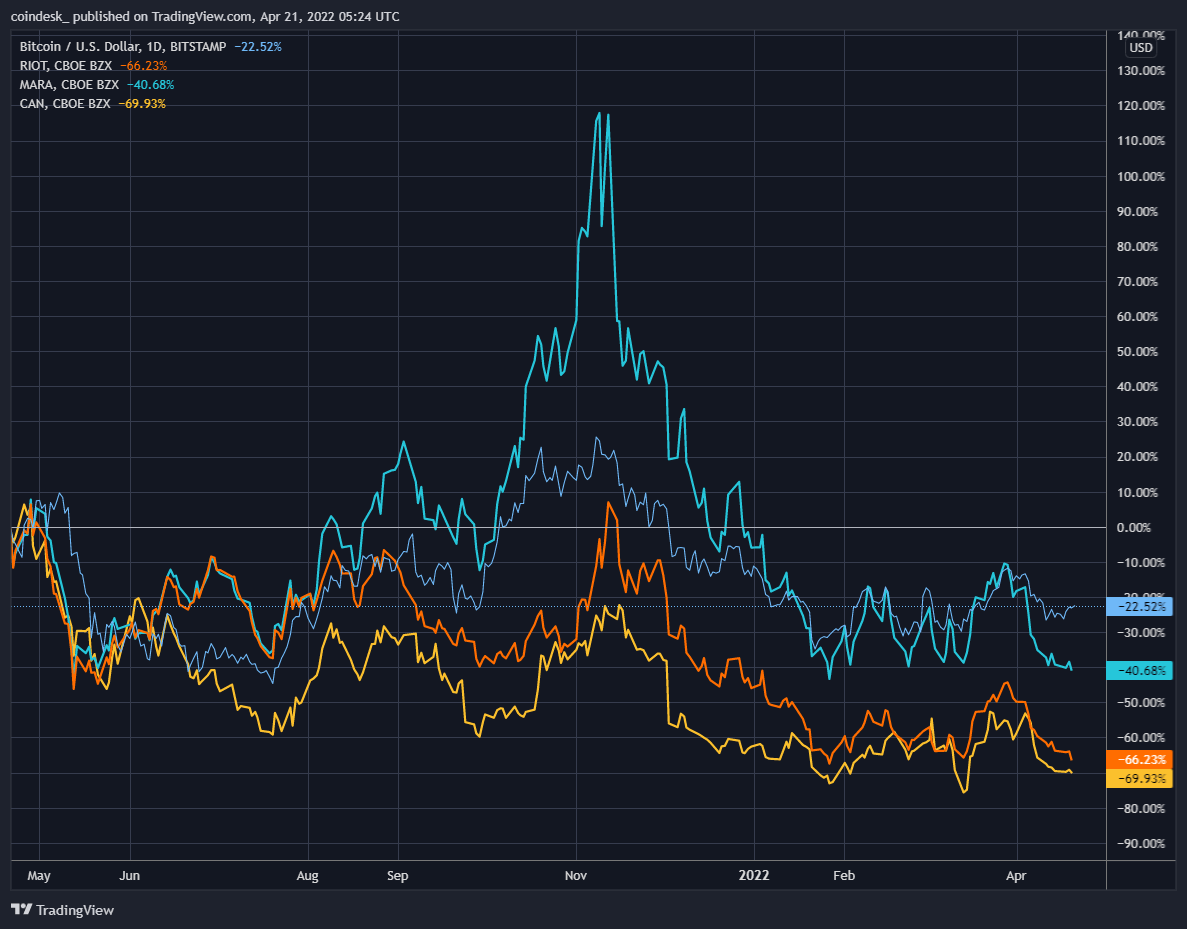Viewport: 1187px width, 929px height.
Task: Click the 130.00% axis label
Action: point(1141,71)
